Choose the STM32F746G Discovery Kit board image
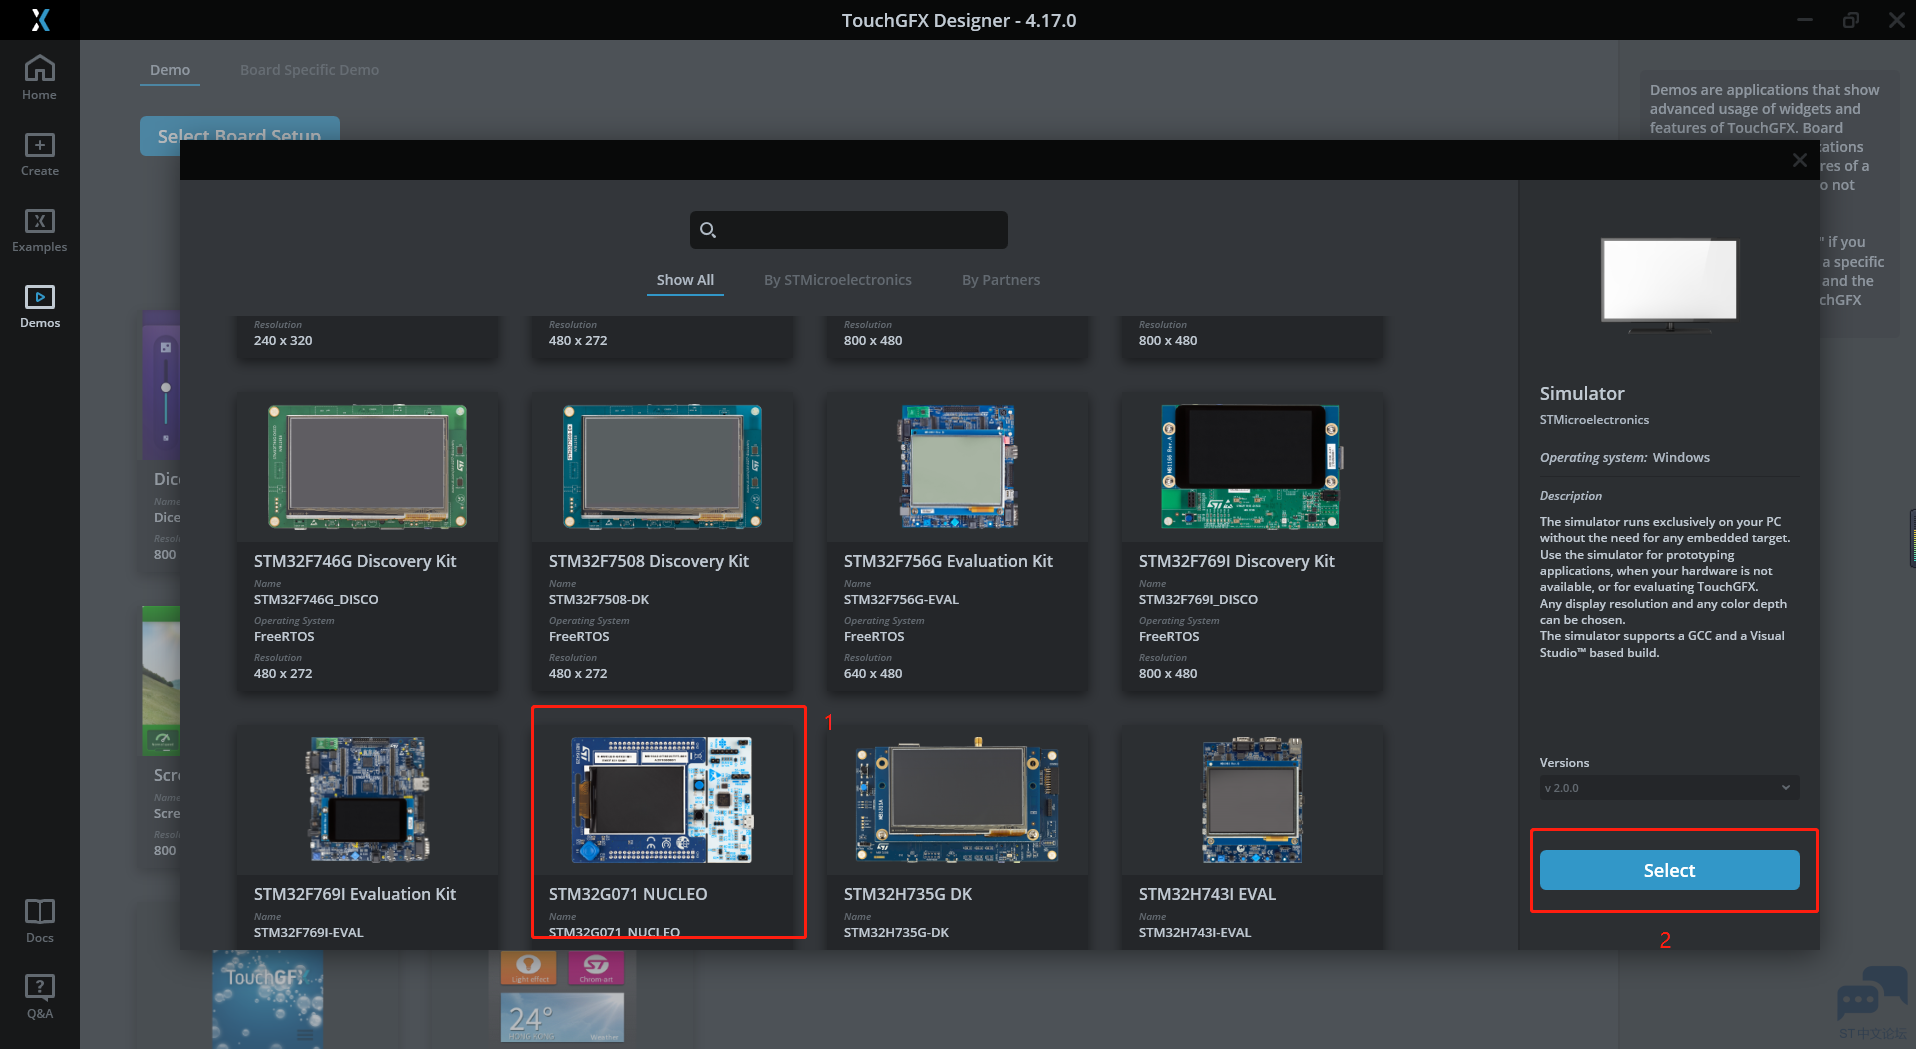 point(368,466)
